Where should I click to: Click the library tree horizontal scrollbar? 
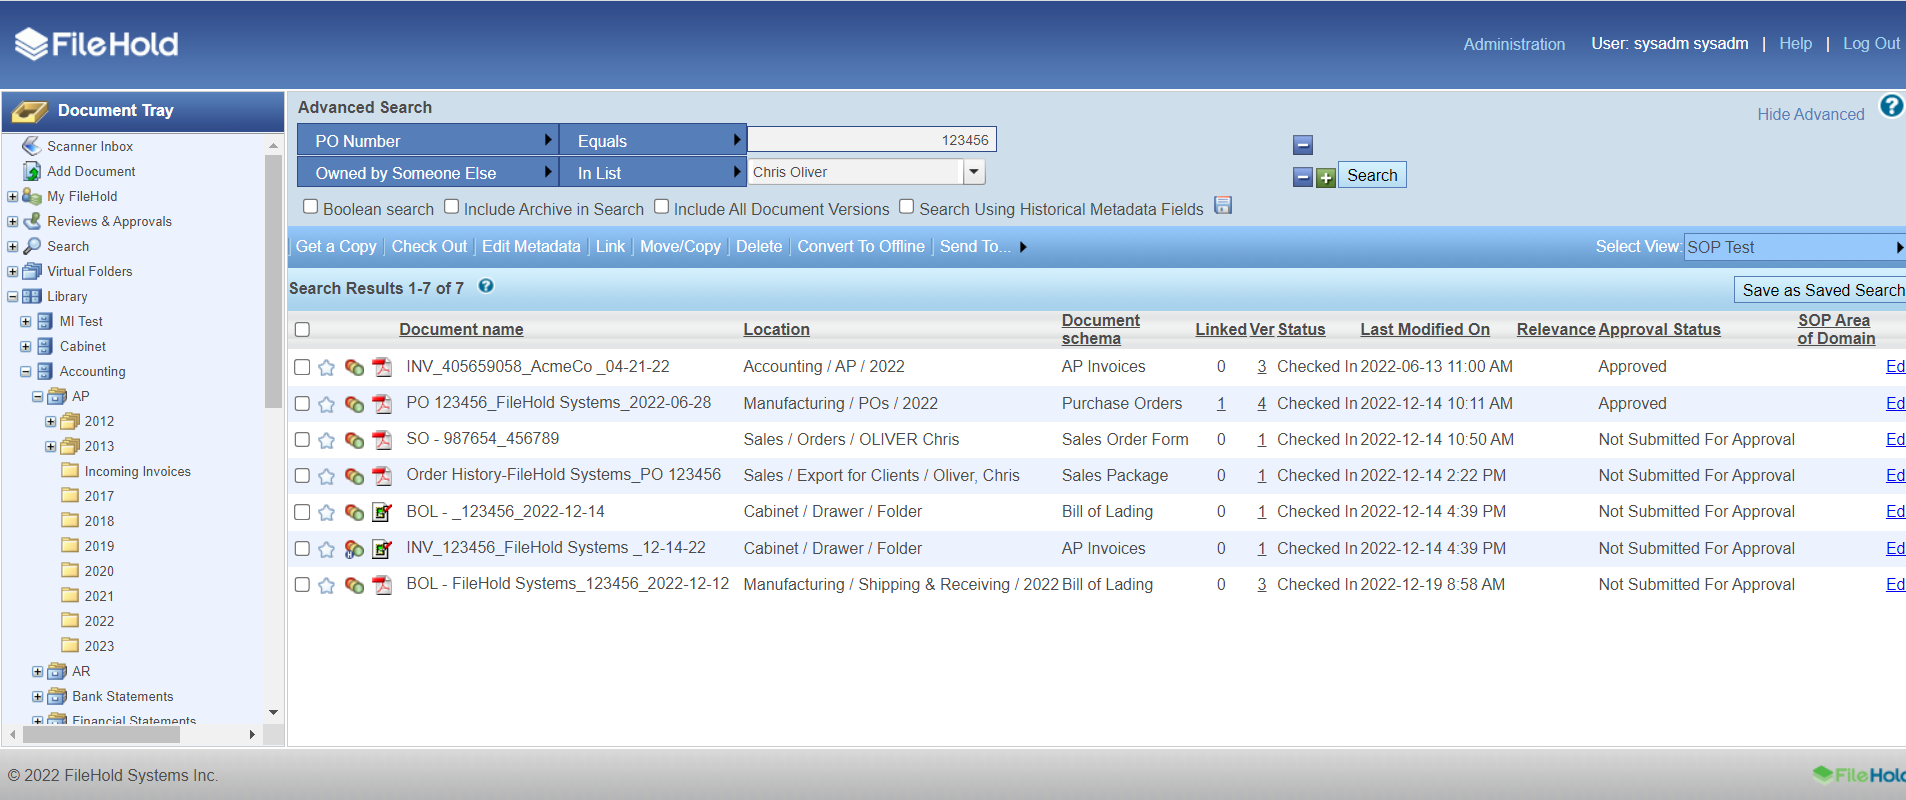[x=100, y=735]
